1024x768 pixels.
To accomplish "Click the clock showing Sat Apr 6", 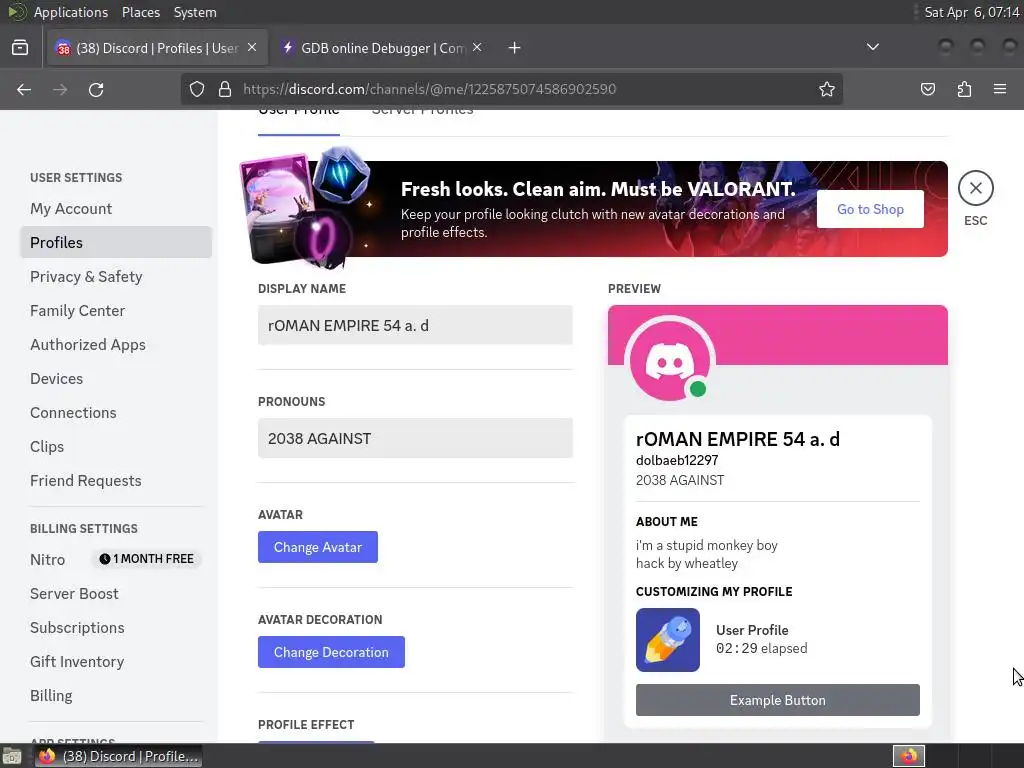I will pos(971,12).
